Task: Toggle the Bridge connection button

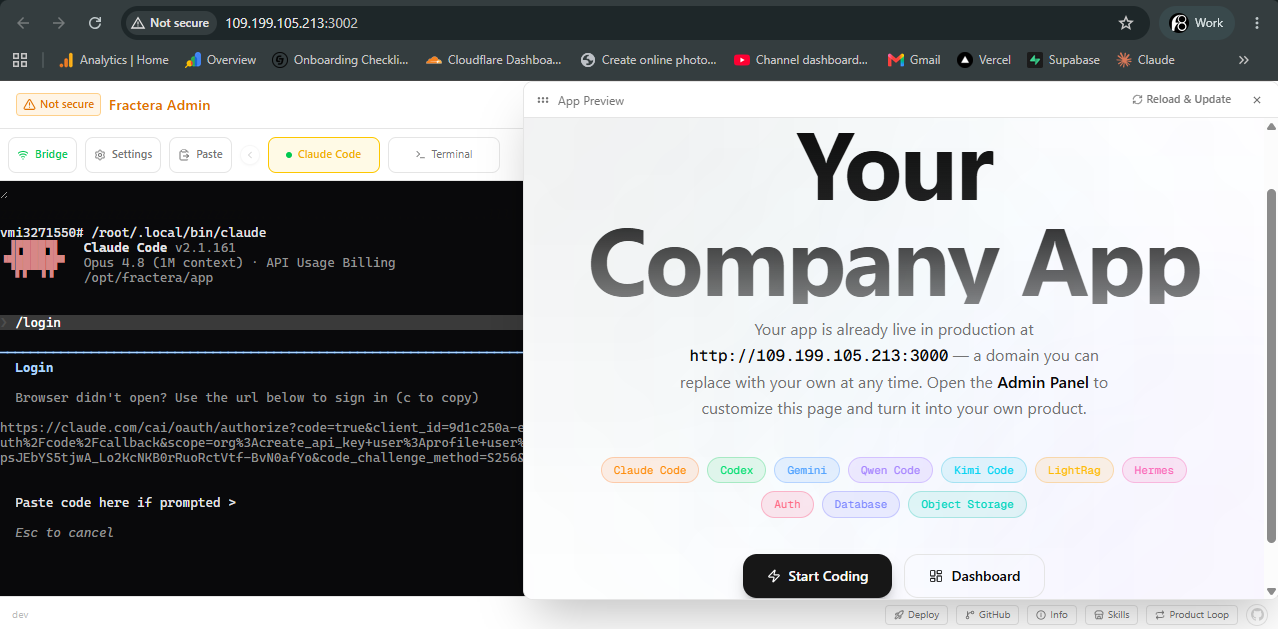Action: pos(43,154)
